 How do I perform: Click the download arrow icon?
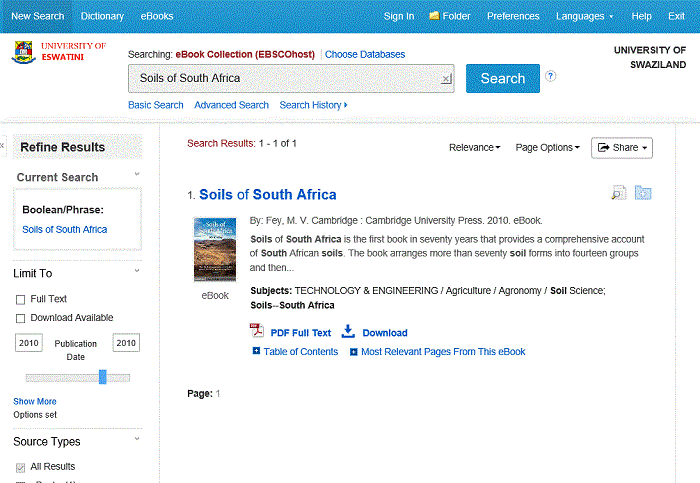(x=348, y=331)
